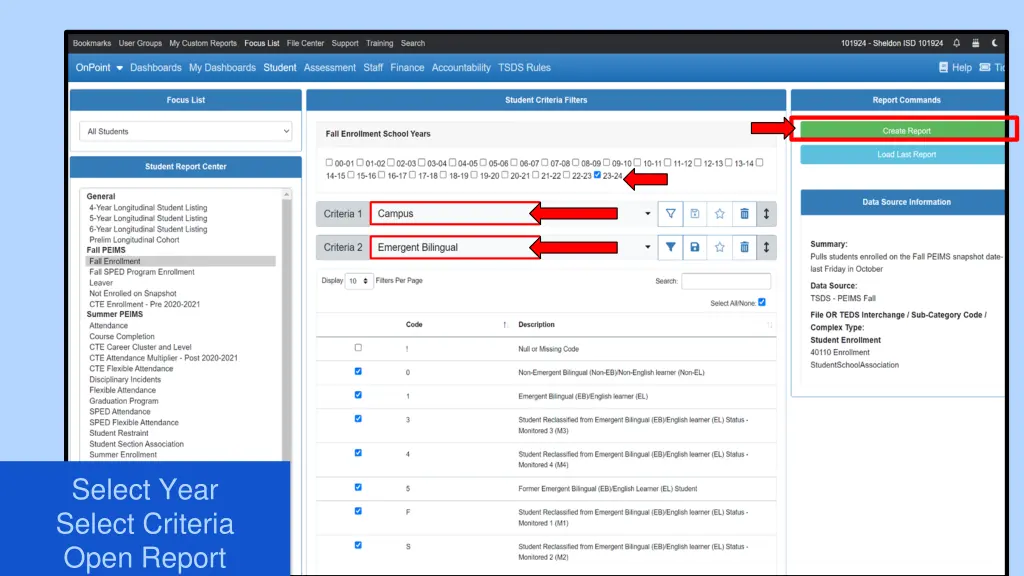Click the Criteria 1 save icon
Image resolution: width=1024 pixels, height=576 pixels.
[695, 214]
